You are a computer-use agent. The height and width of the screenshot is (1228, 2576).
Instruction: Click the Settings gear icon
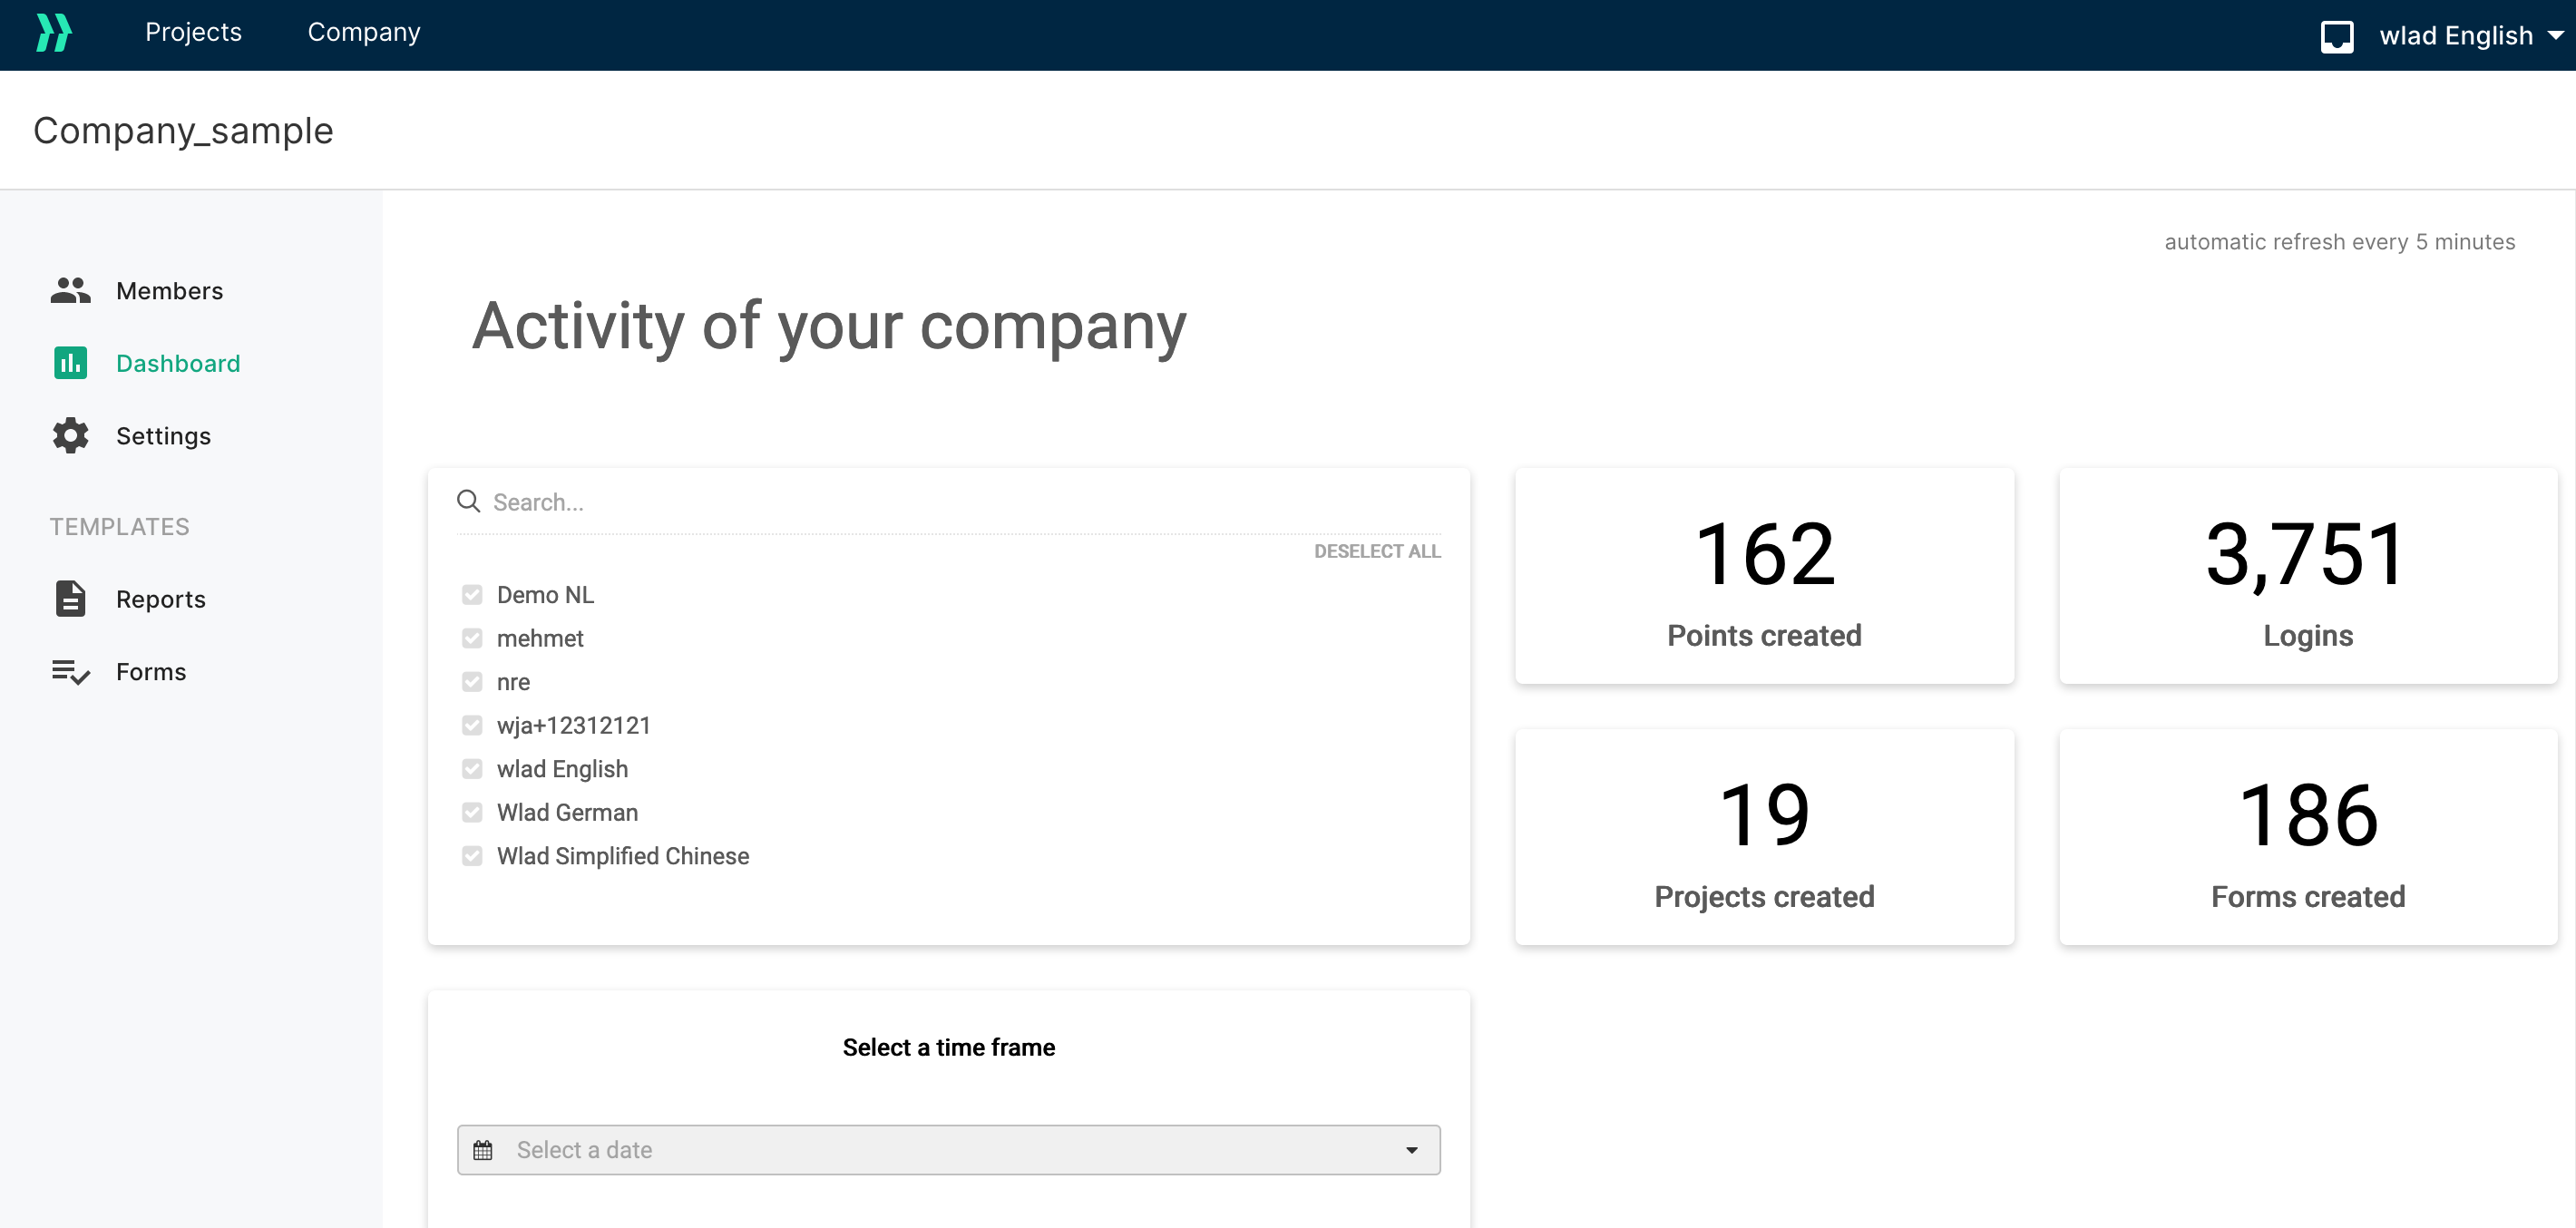(70, 436)
